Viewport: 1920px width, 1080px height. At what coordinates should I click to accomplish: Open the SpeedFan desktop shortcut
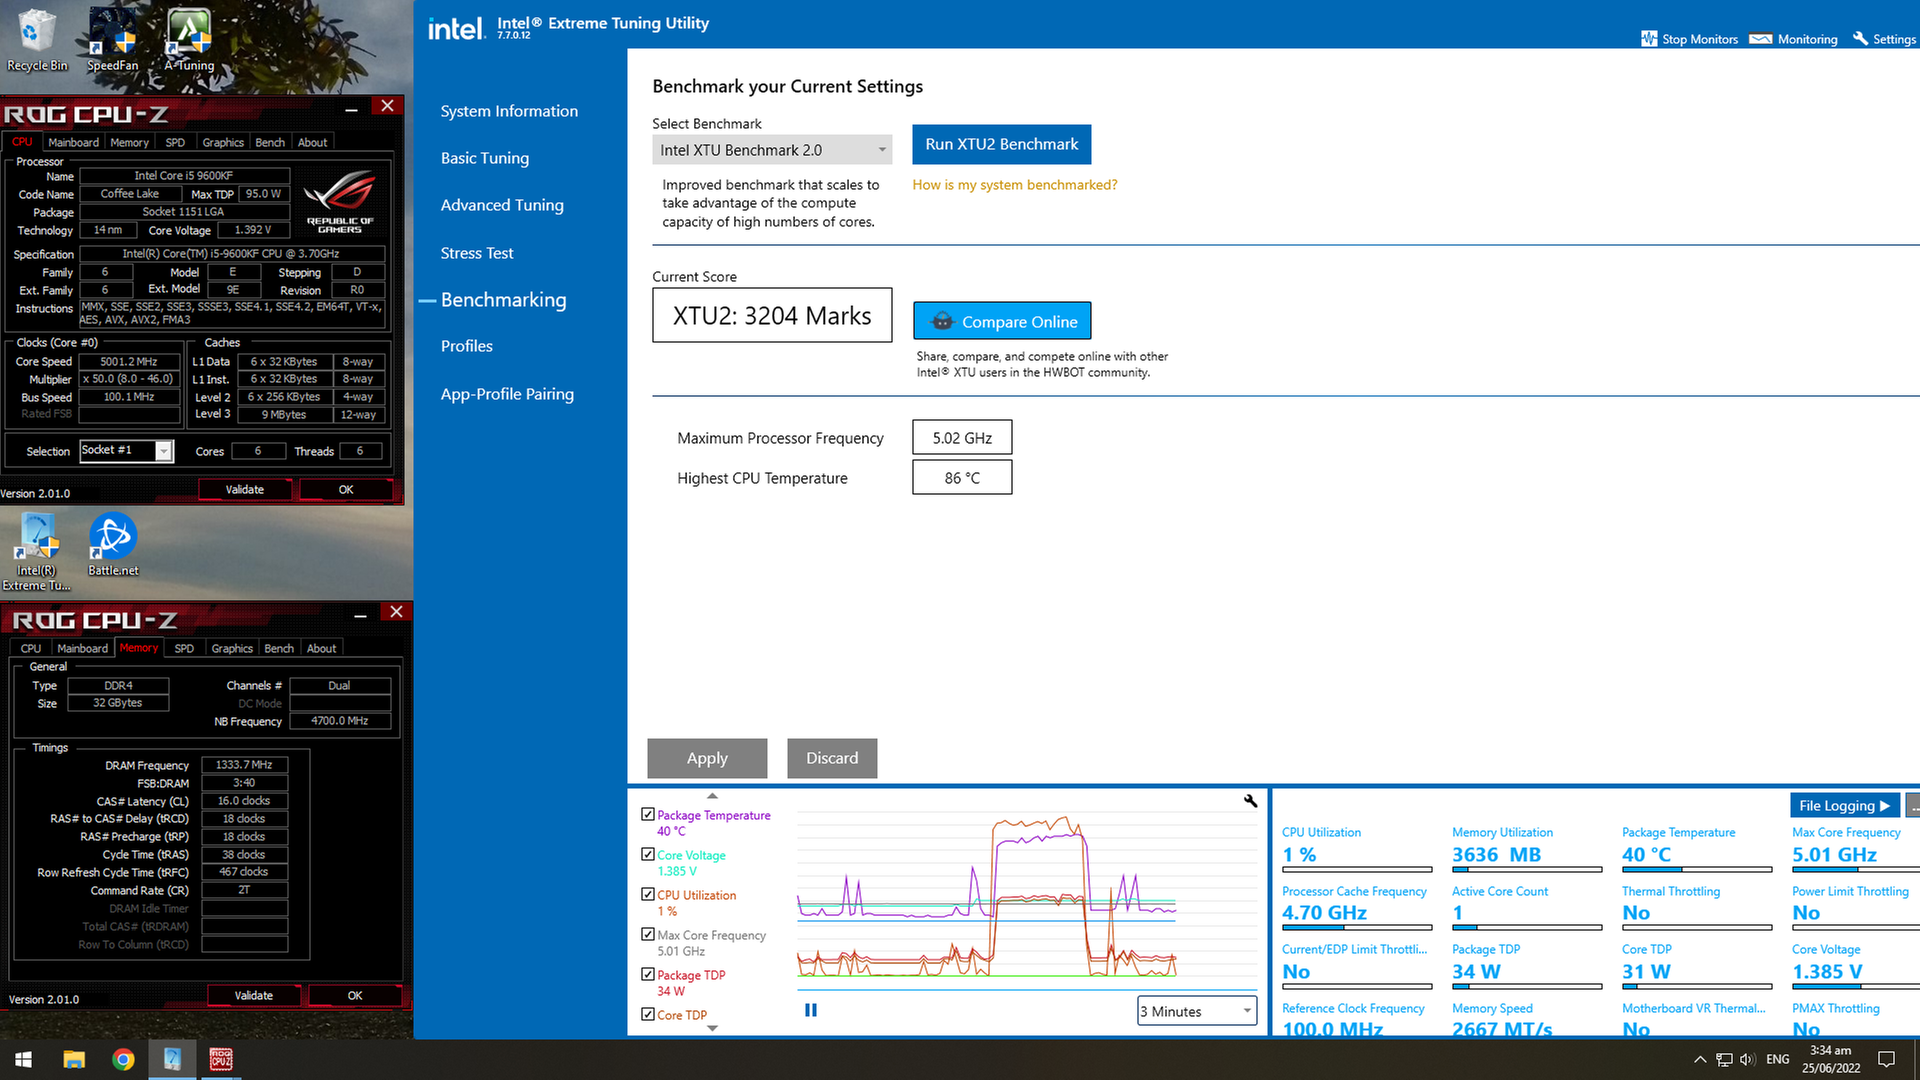(112, 40)
